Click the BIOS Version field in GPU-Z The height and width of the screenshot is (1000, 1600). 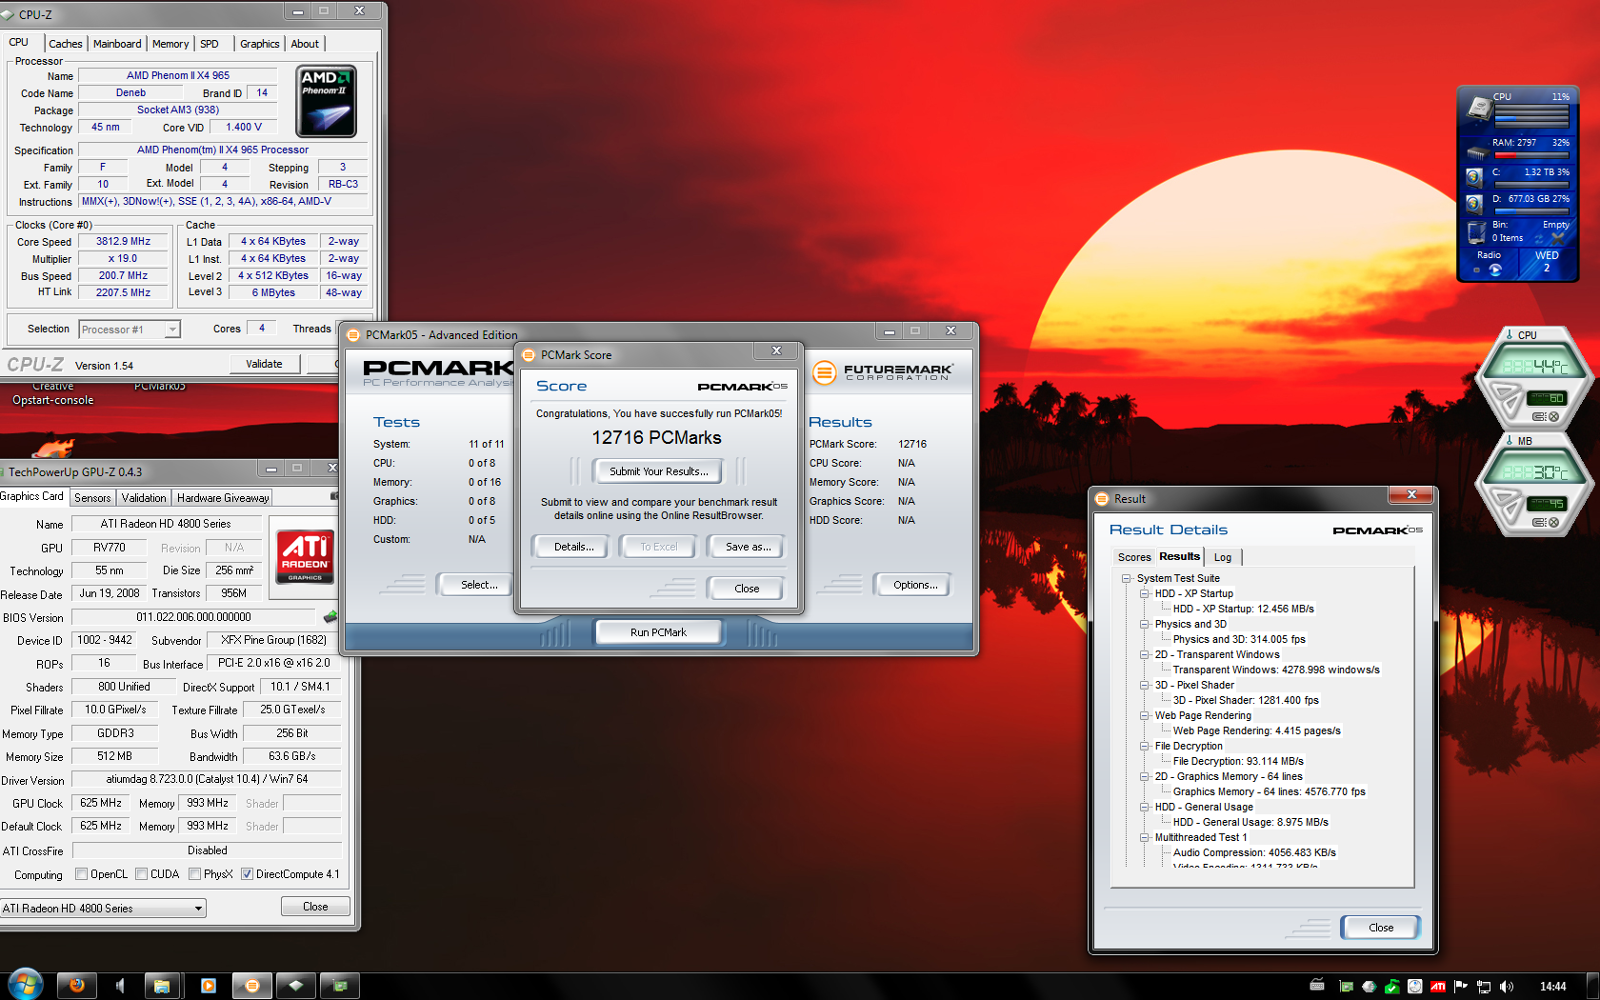point(193,617)
